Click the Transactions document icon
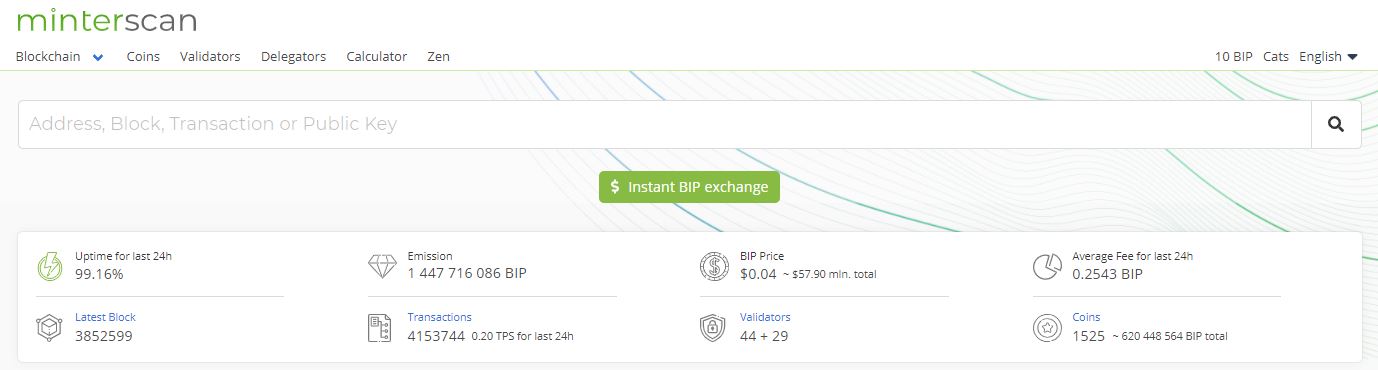 tap(380, 328)
